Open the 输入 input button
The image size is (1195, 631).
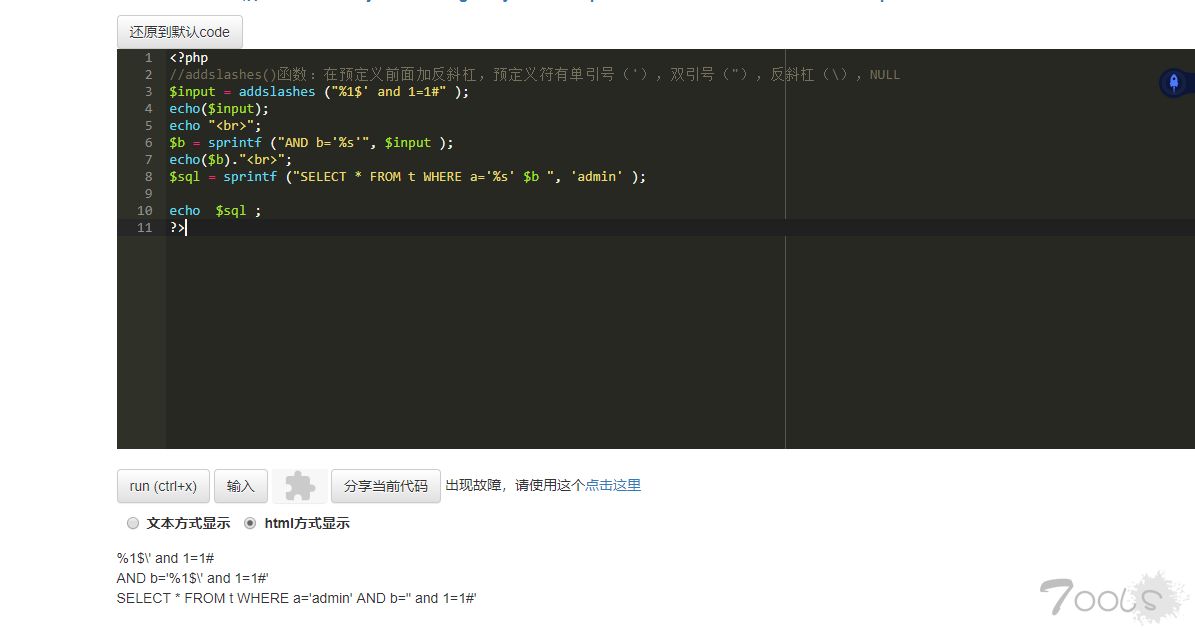pos(240,486)
